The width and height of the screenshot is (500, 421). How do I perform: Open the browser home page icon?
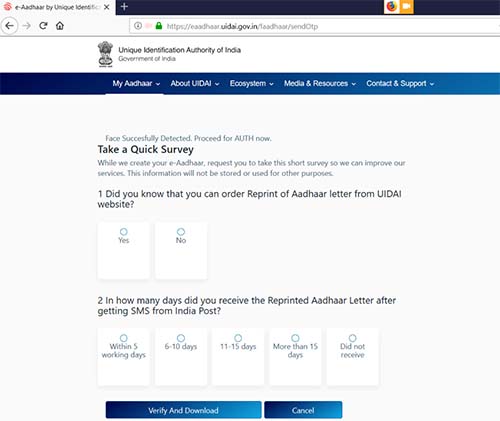pyautogui.click(x=60, y=26)
